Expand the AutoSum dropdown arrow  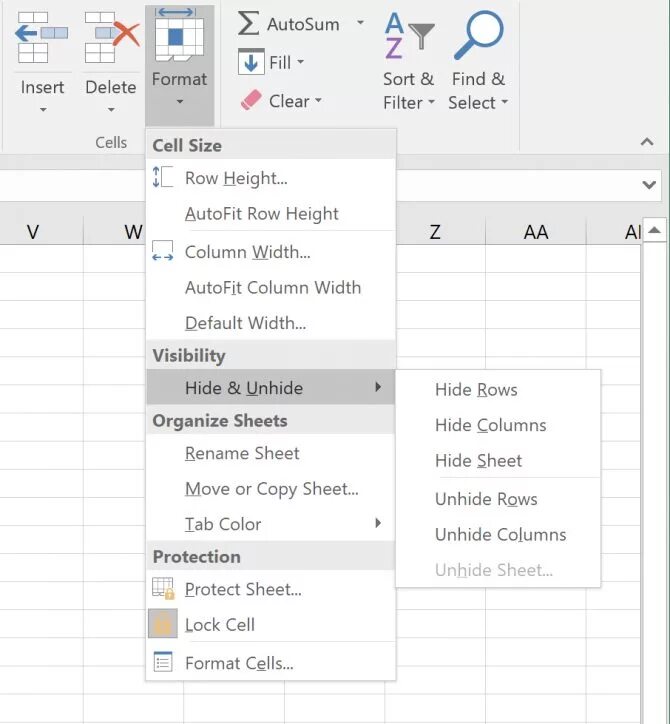click(360, 23)
